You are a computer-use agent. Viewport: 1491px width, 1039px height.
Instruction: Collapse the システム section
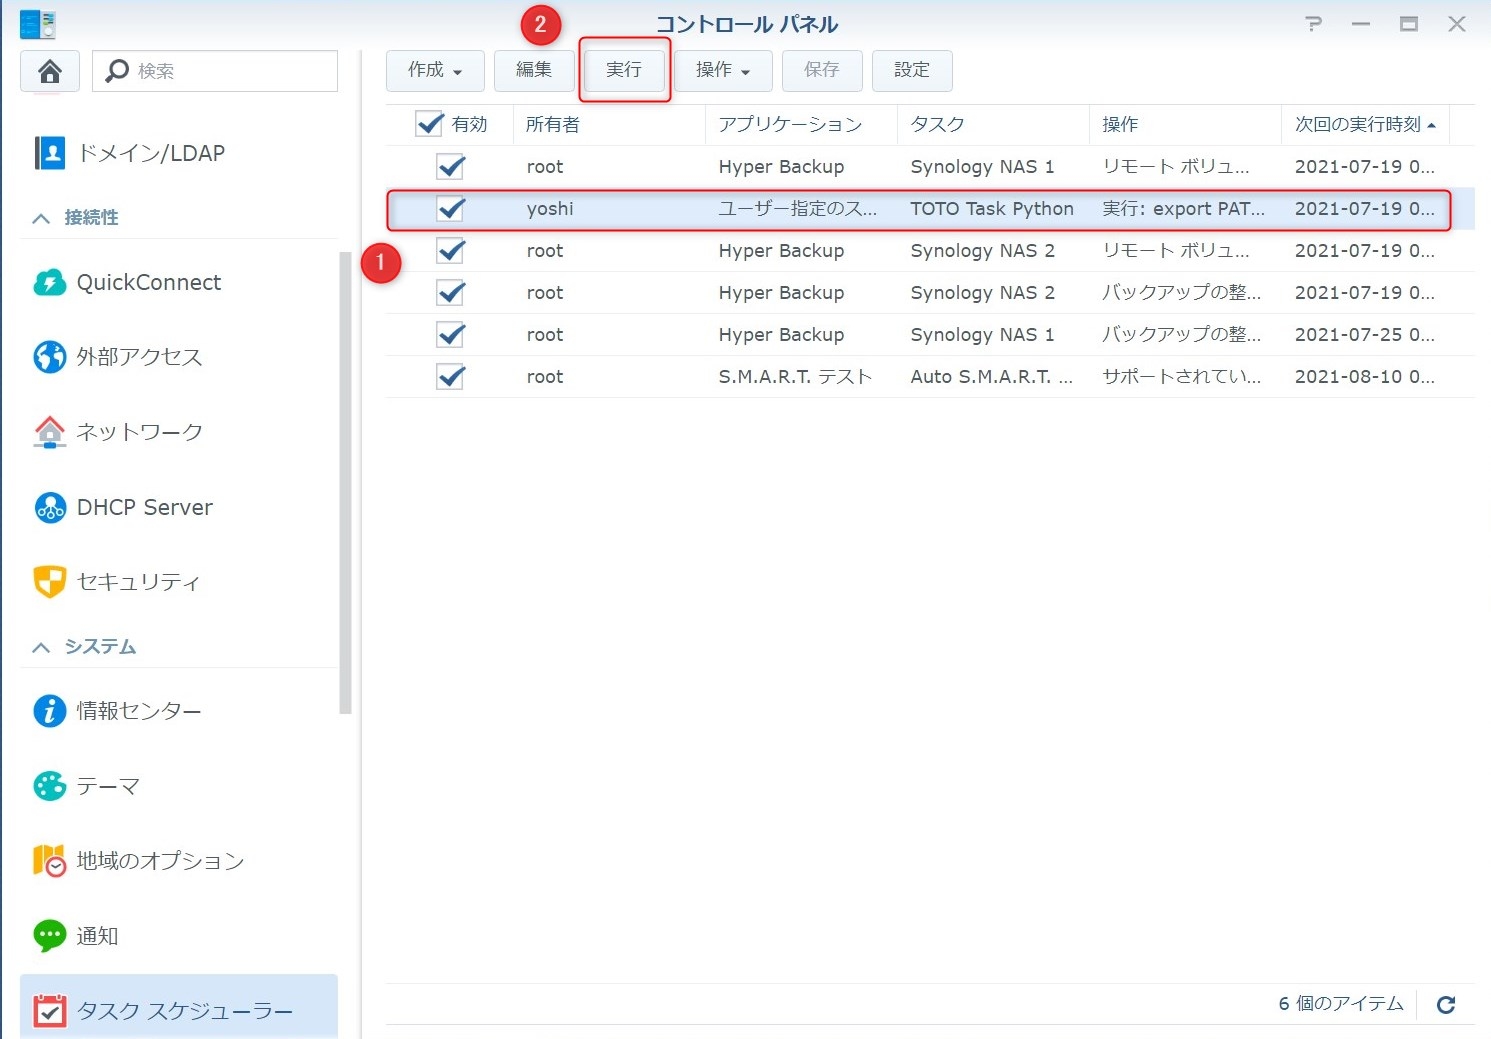pos(41,647)
